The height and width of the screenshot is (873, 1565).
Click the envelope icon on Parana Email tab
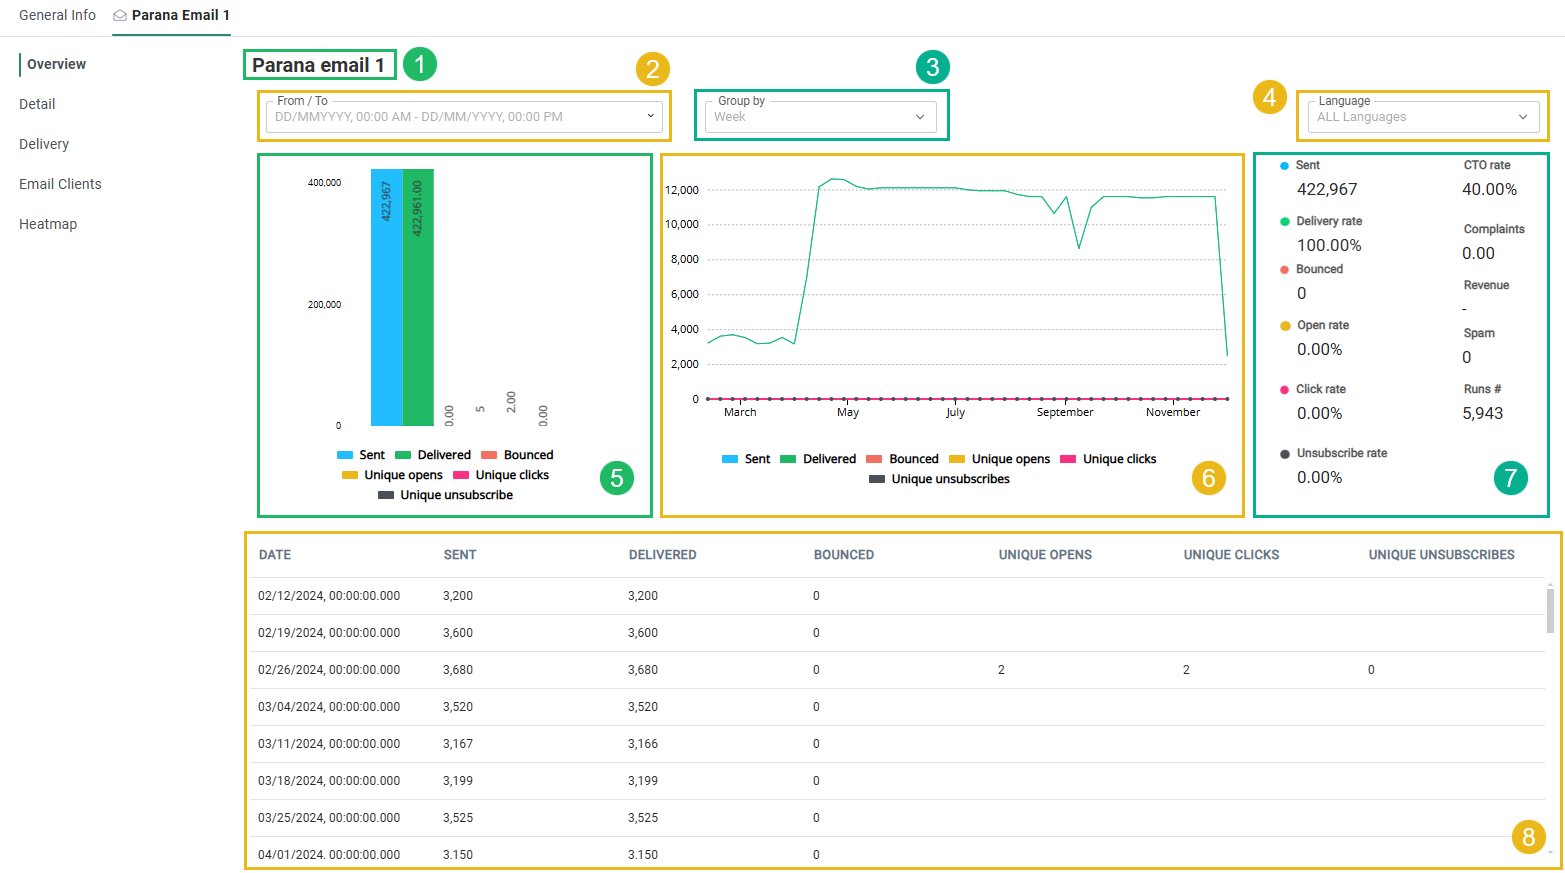pos(120,16)
